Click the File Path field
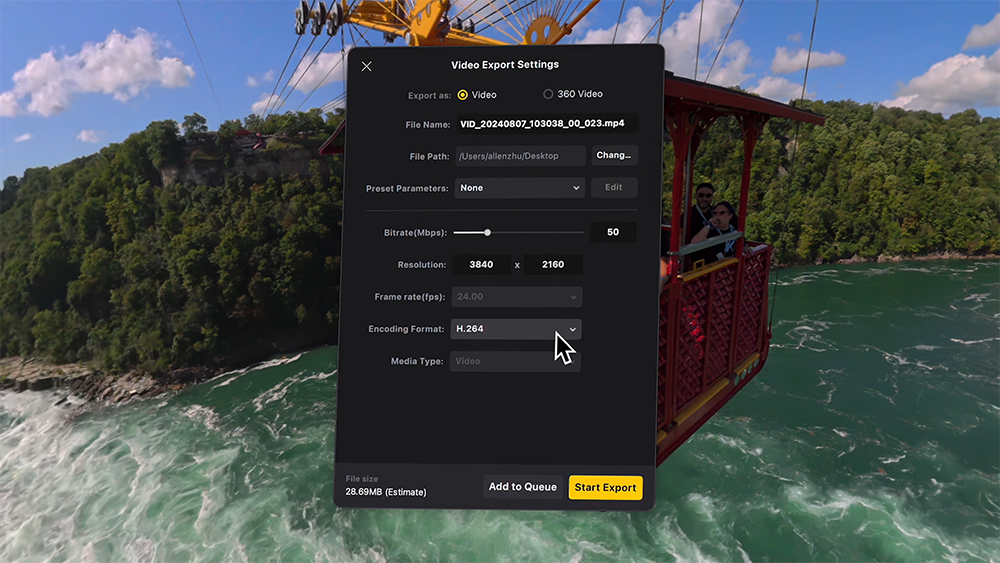The height and width of the screenshot is (563, 1000). point(520,155)
